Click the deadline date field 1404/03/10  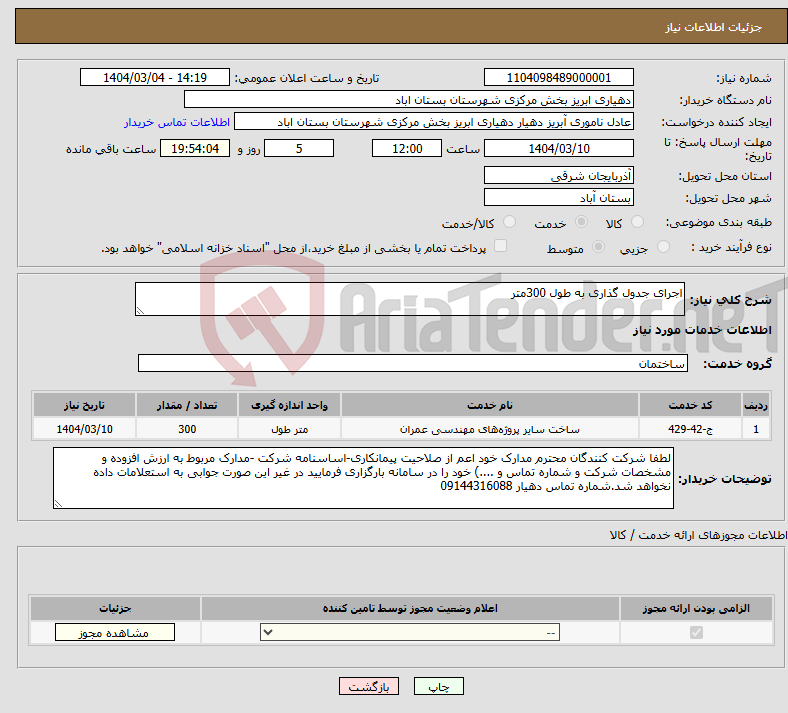(558, 148)
